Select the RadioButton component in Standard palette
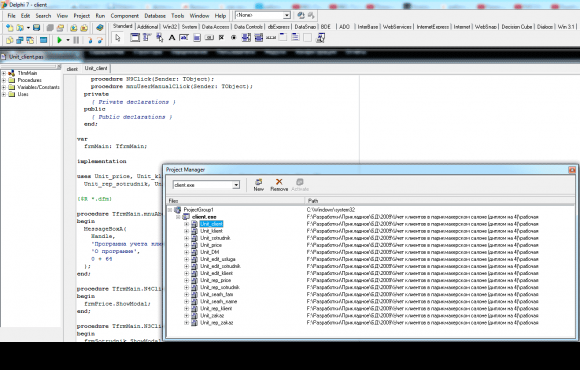Image resolution: width=580 pixels, height=370 pixels. (x=233, y=37)
